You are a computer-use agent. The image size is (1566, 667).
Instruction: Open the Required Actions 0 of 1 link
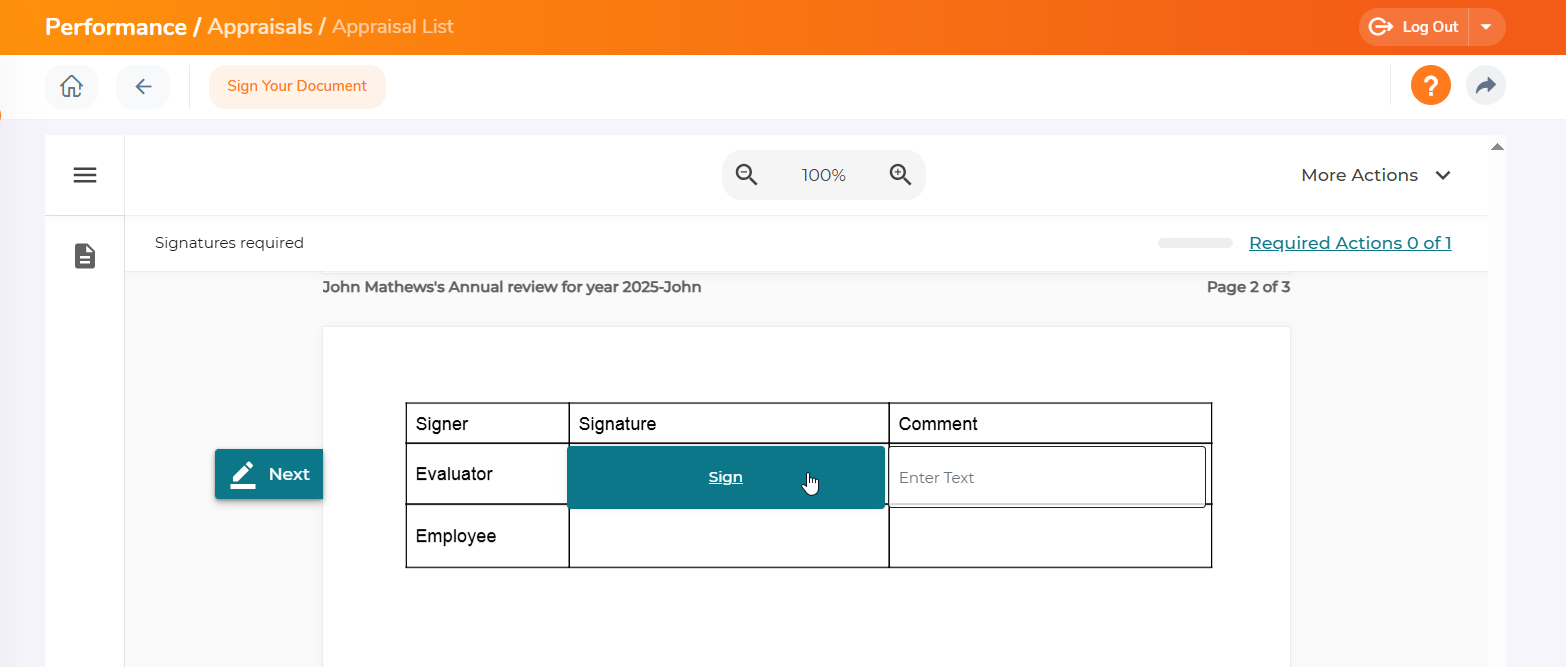click(1350, 243)
